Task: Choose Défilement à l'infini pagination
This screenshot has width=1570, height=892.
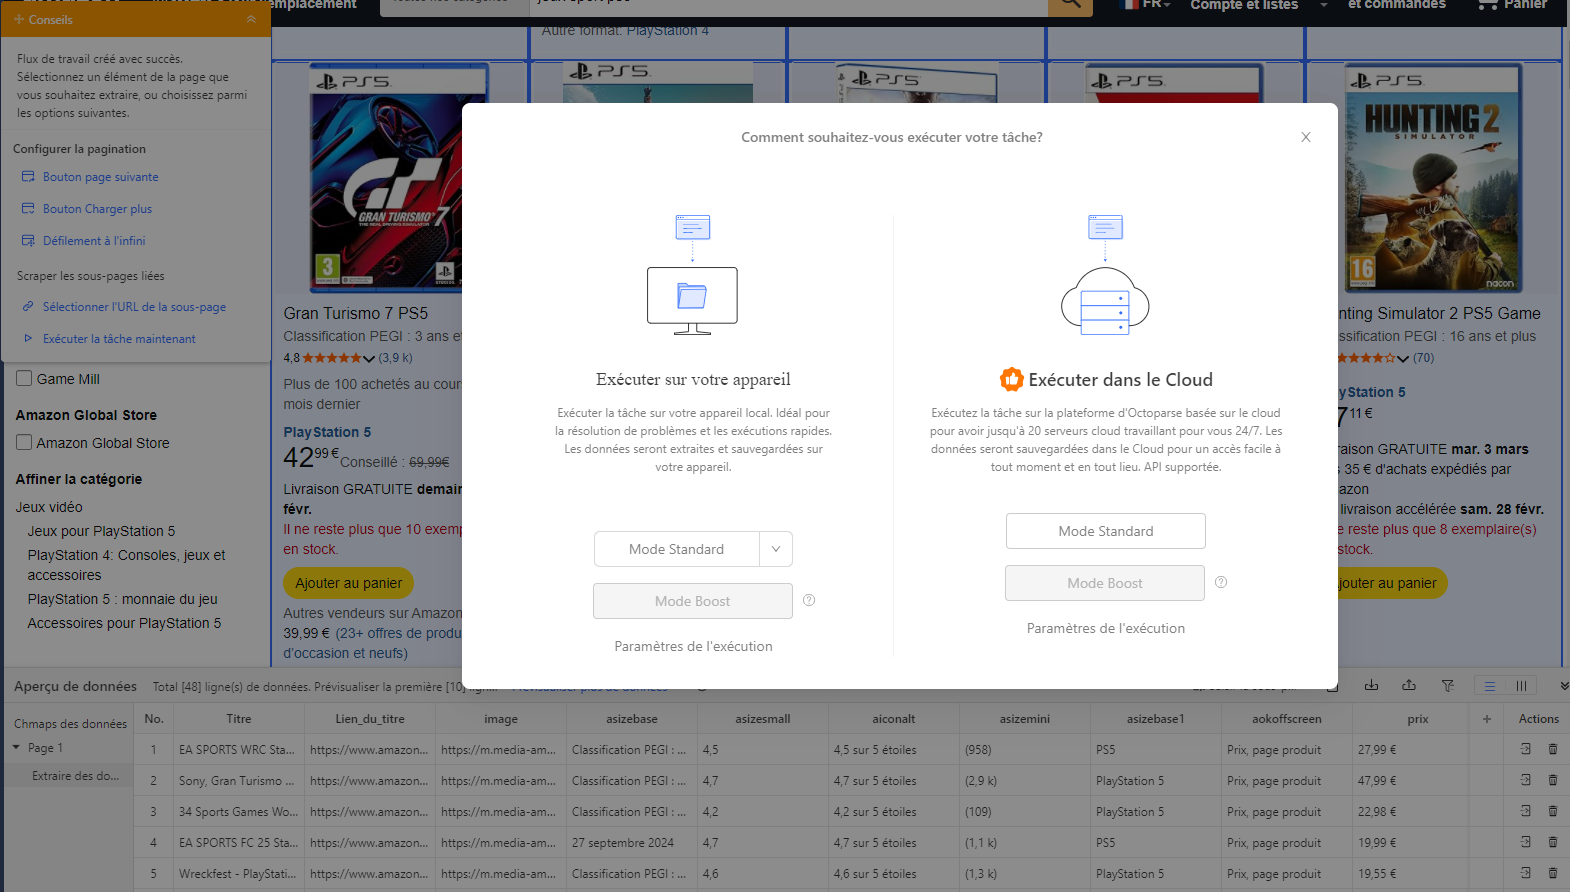Action: pos(94,241)
